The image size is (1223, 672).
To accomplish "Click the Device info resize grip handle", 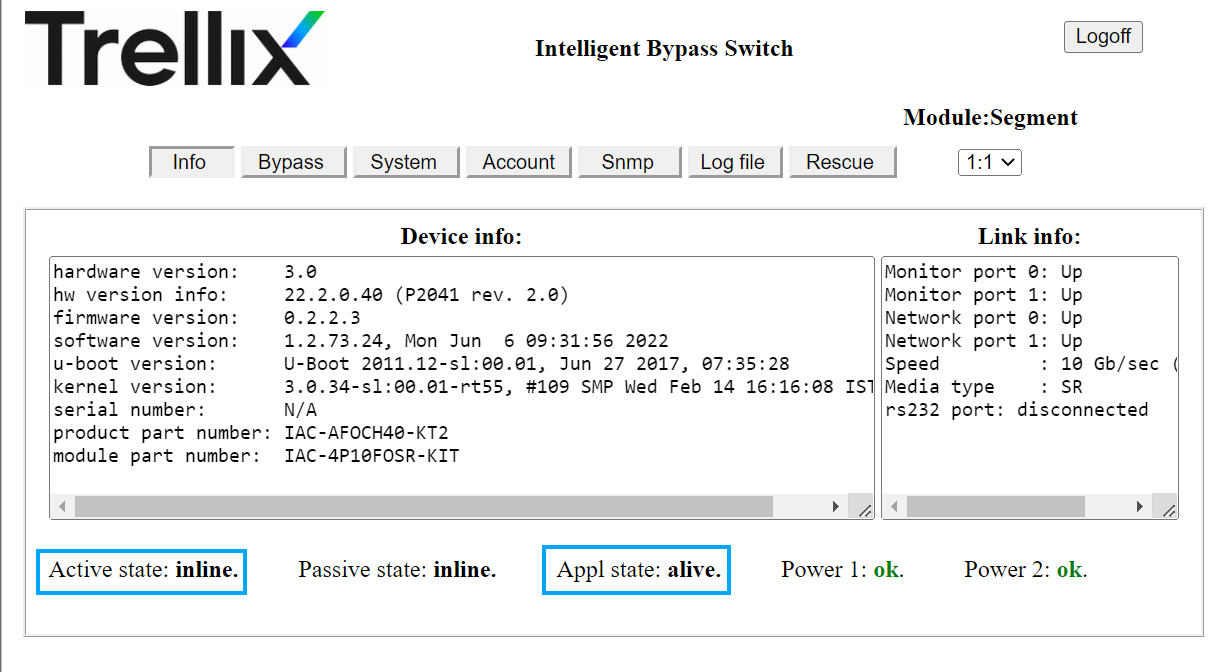I will click(x=864, y=509).
